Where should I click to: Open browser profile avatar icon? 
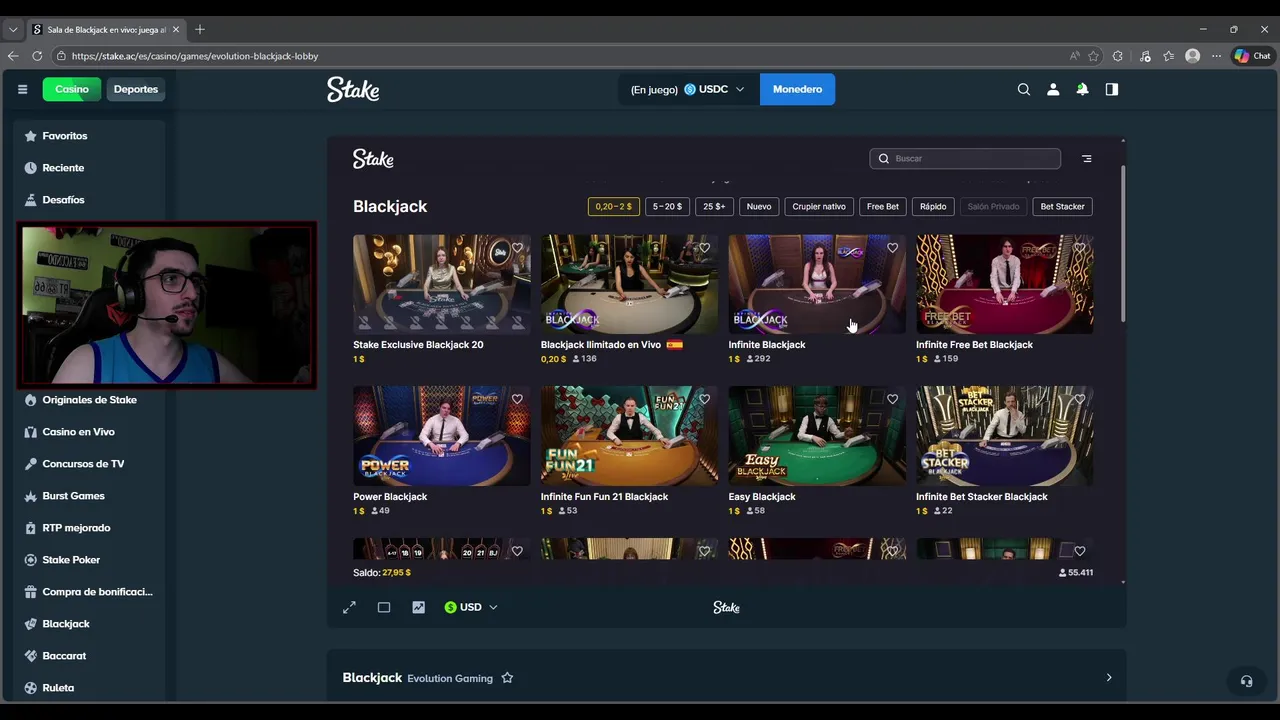1192,56
